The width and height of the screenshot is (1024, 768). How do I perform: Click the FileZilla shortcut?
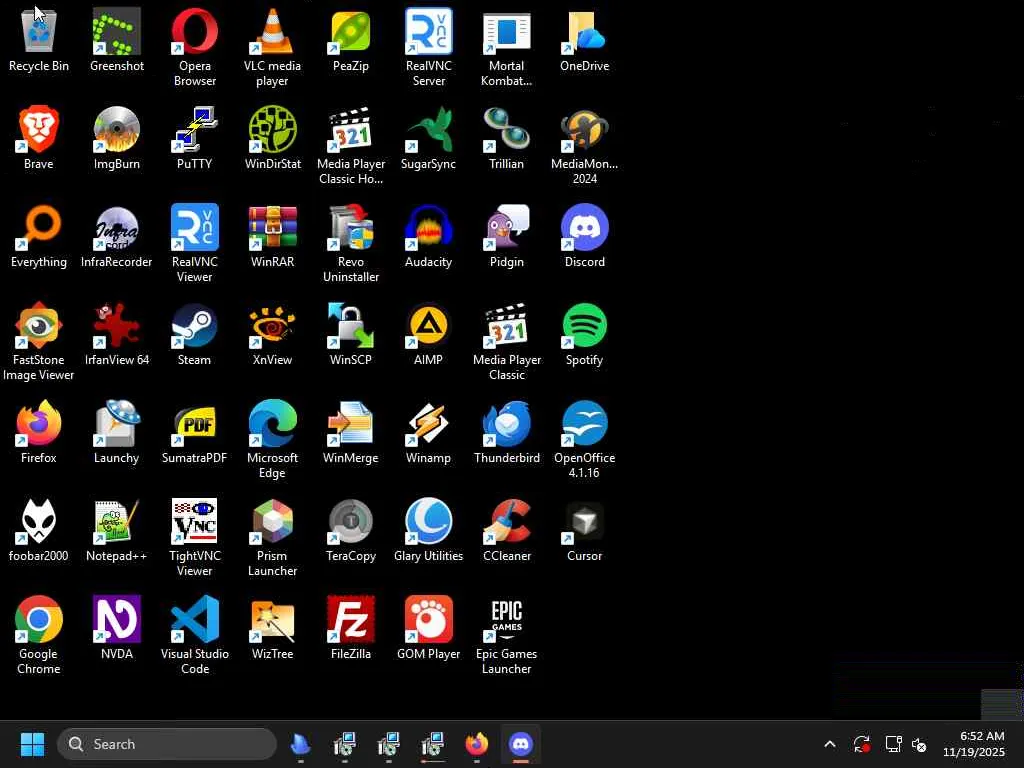pos(351,618)
